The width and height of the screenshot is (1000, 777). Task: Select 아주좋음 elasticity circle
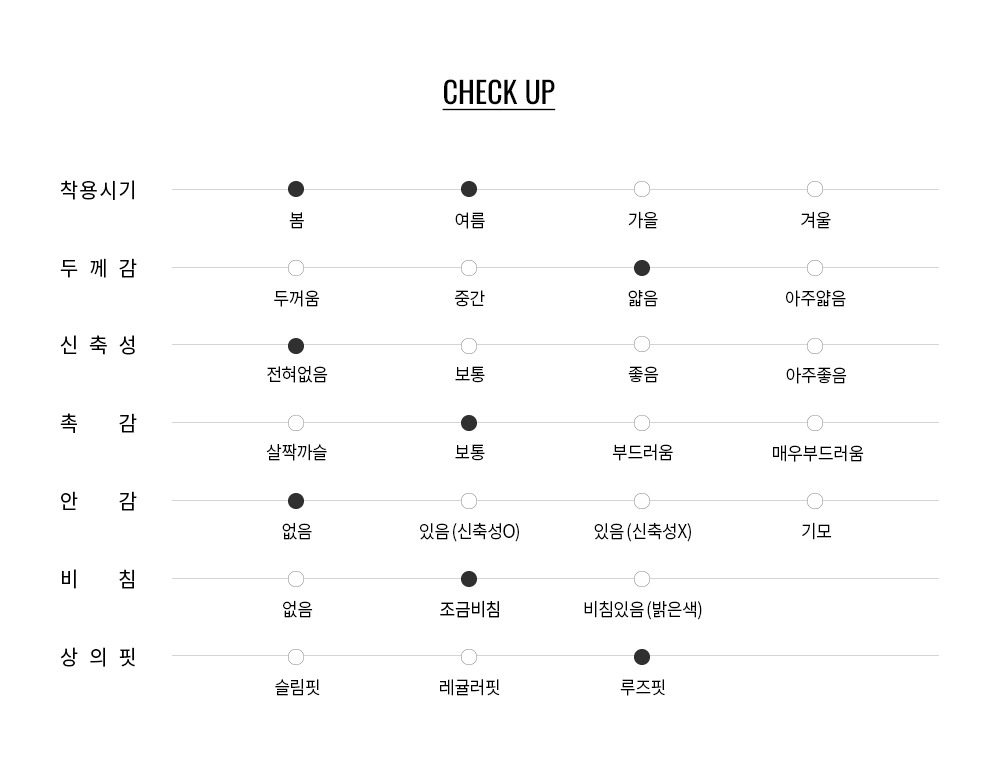[815, 346]
